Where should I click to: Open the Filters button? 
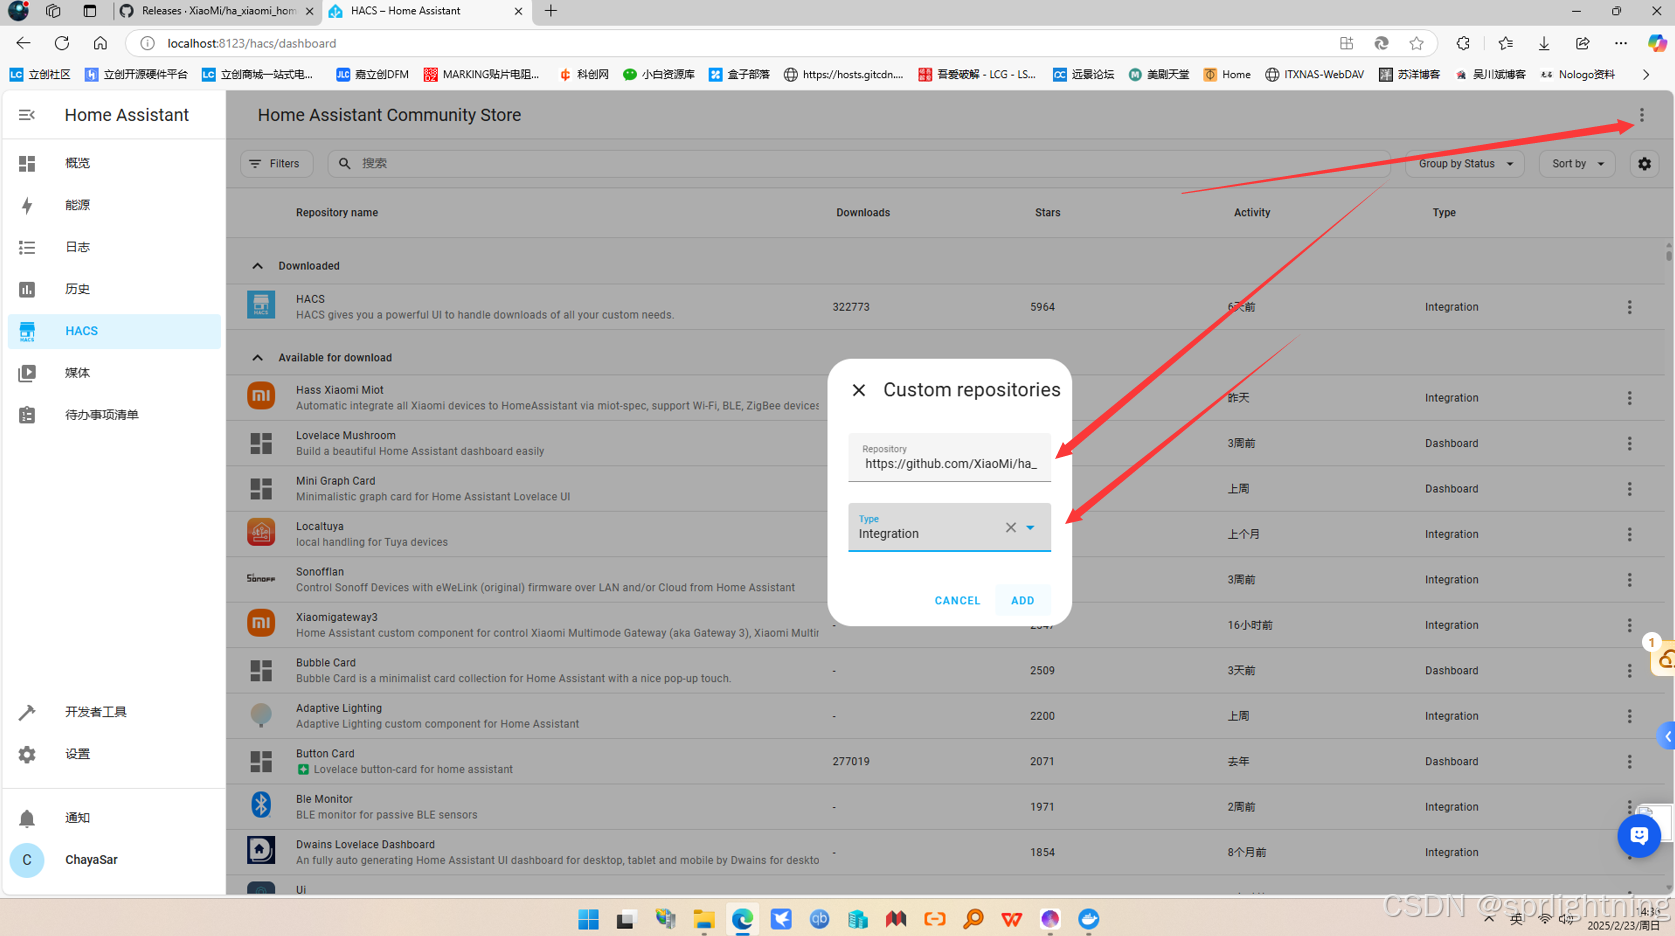pos(276,164)
